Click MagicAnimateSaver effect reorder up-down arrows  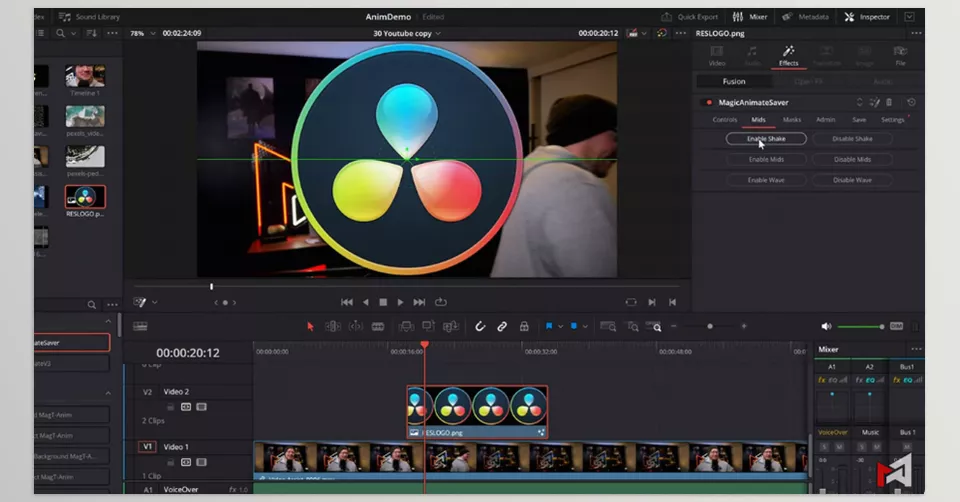click(x=860, y=102)
